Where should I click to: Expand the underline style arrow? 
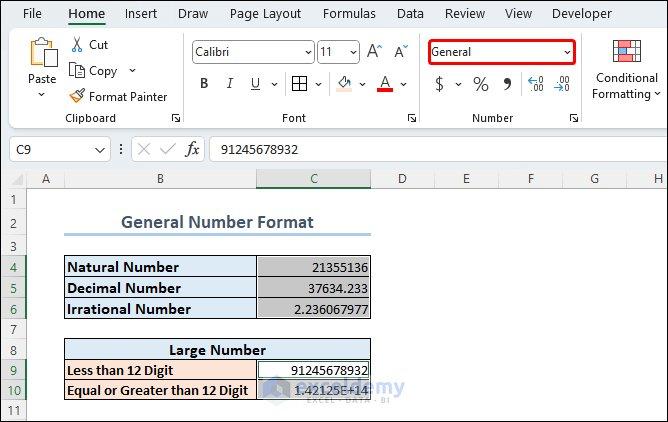pos(274,84)
